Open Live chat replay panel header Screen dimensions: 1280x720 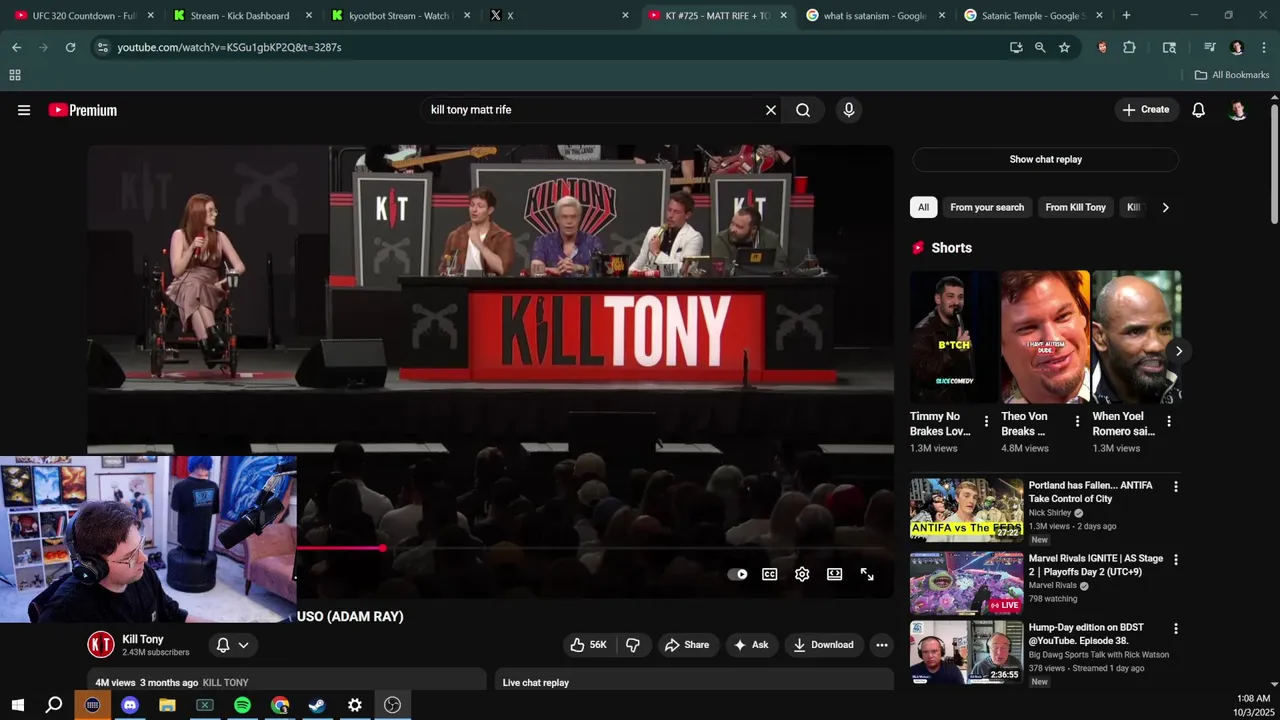pyautogui.click(x=694, y=681)
